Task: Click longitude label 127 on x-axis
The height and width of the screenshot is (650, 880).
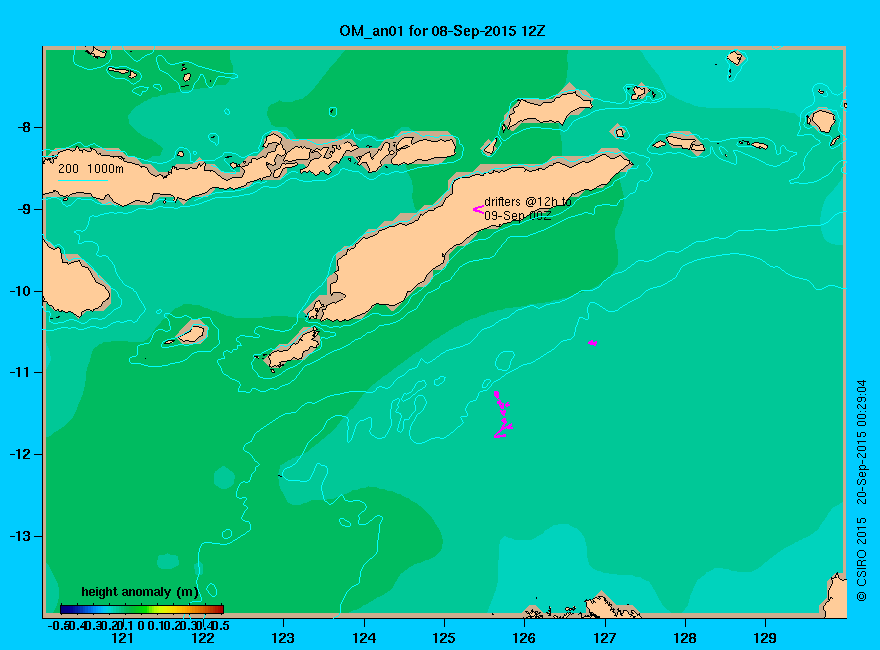Action: click(604, 638)
